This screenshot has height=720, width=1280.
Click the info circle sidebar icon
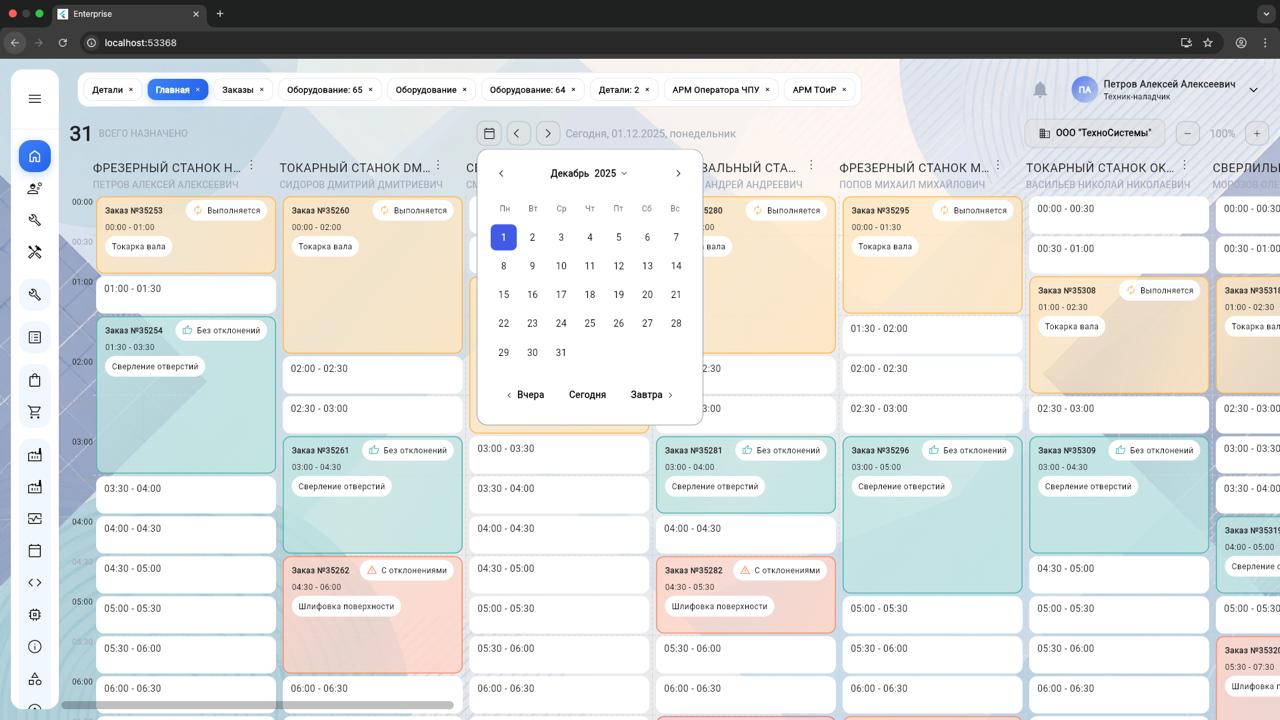(x=35, y=647)
